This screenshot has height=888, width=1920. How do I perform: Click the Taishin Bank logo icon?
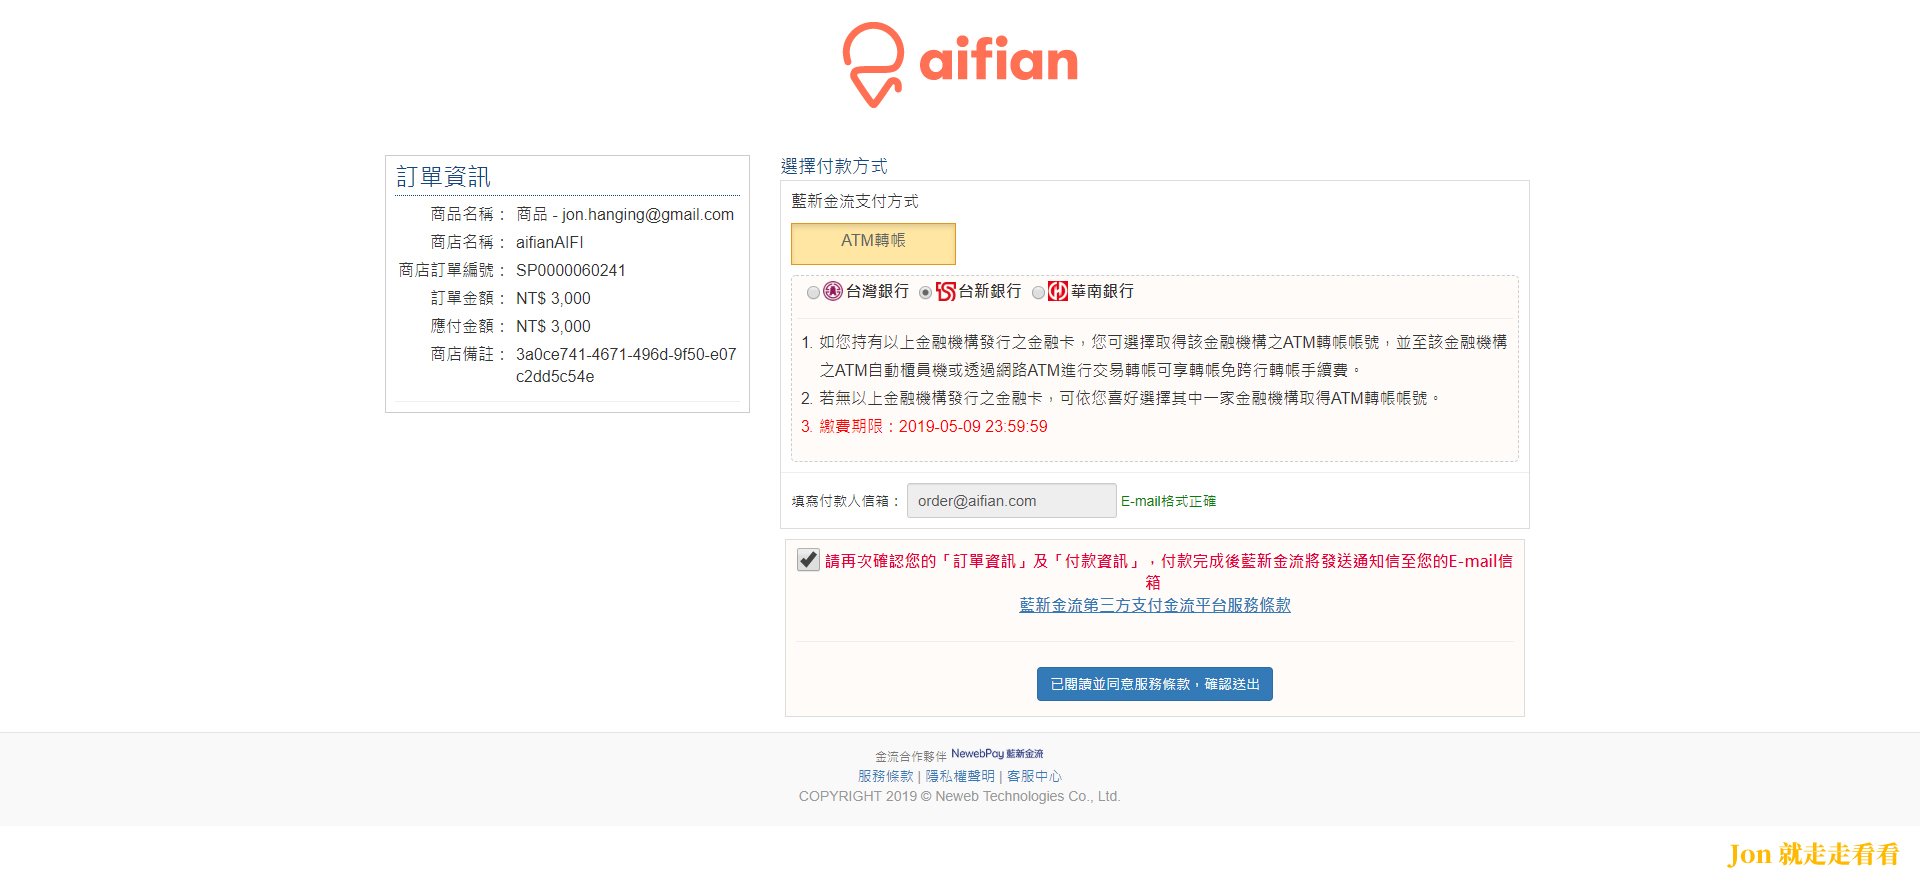(945, 292)
